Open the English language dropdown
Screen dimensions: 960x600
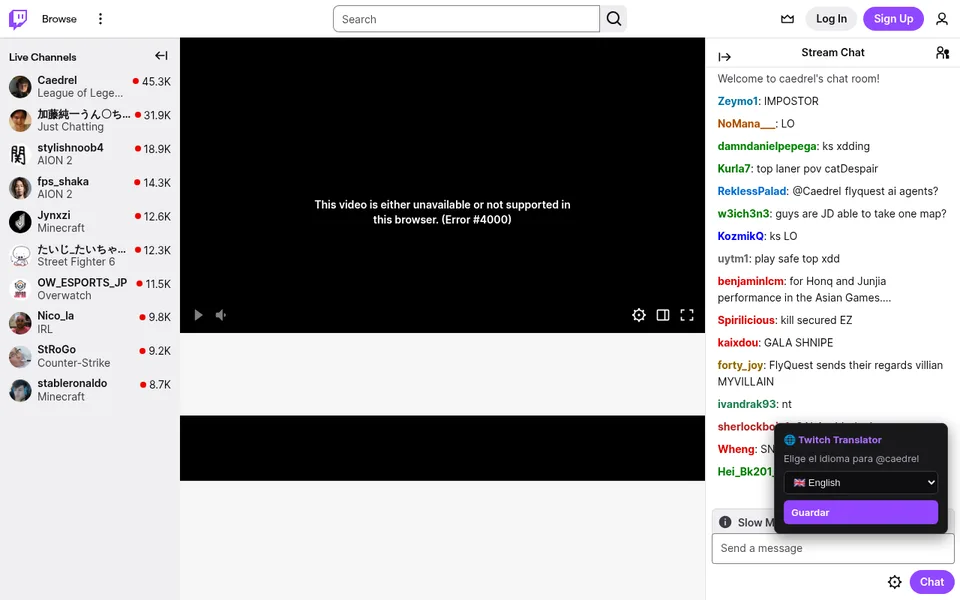coord(860,482)
